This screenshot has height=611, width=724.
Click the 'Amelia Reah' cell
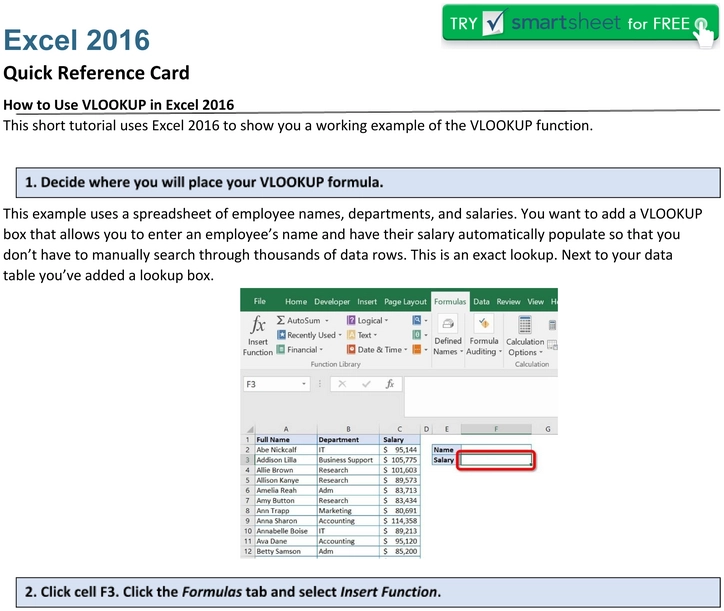click(286, 490)
